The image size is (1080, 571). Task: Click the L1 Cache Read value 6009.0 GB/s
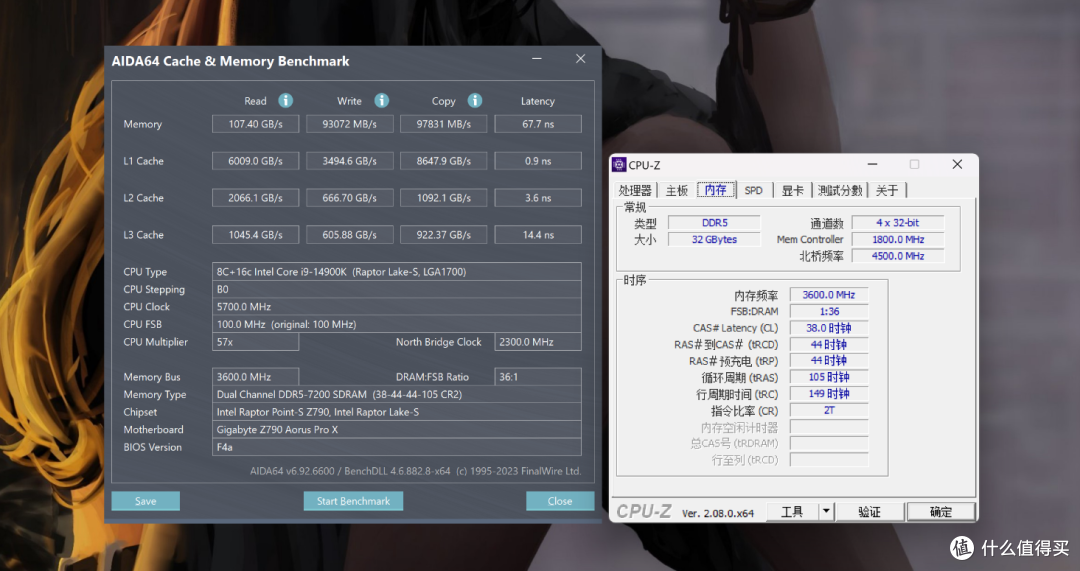pyautogui.click(x=256, y=161)
